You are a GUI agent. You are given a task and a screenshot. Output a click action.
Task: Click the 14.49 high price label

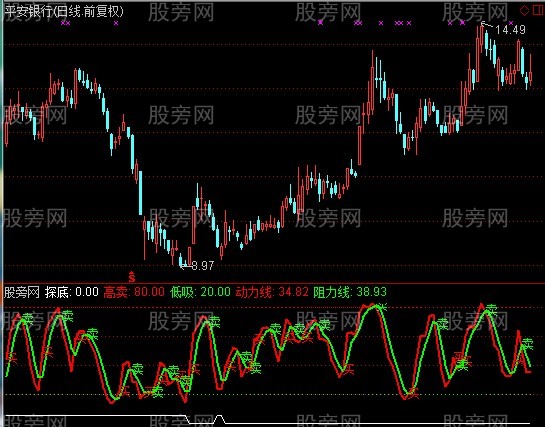tap(510, 30)
